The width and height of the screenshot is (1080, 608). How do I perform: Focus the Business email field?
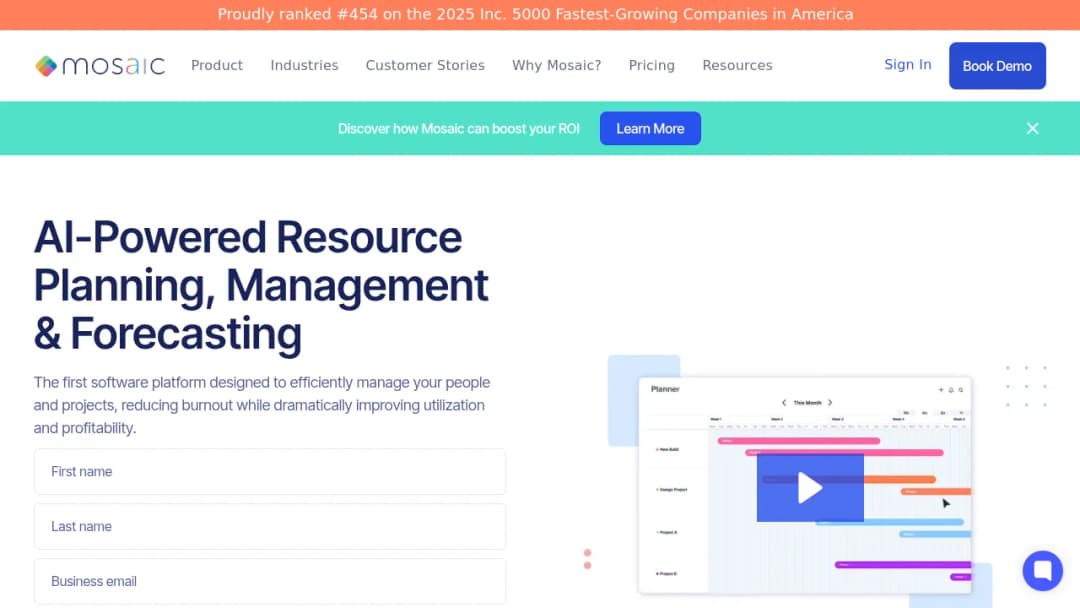click(x=270, y=581)
